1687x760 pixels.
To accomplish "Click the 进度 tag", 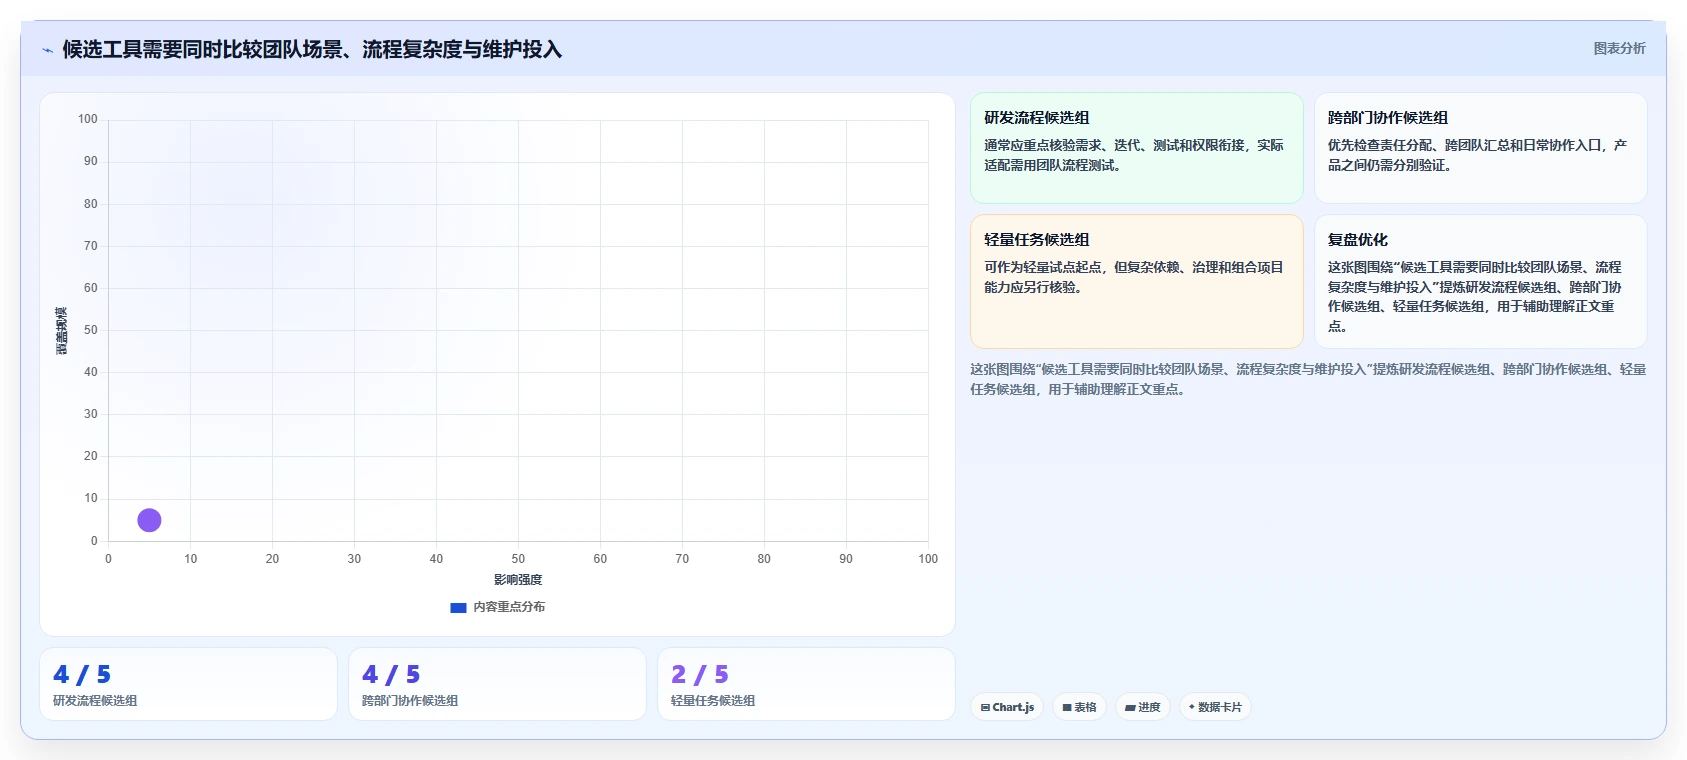I will click(1142, 707).
